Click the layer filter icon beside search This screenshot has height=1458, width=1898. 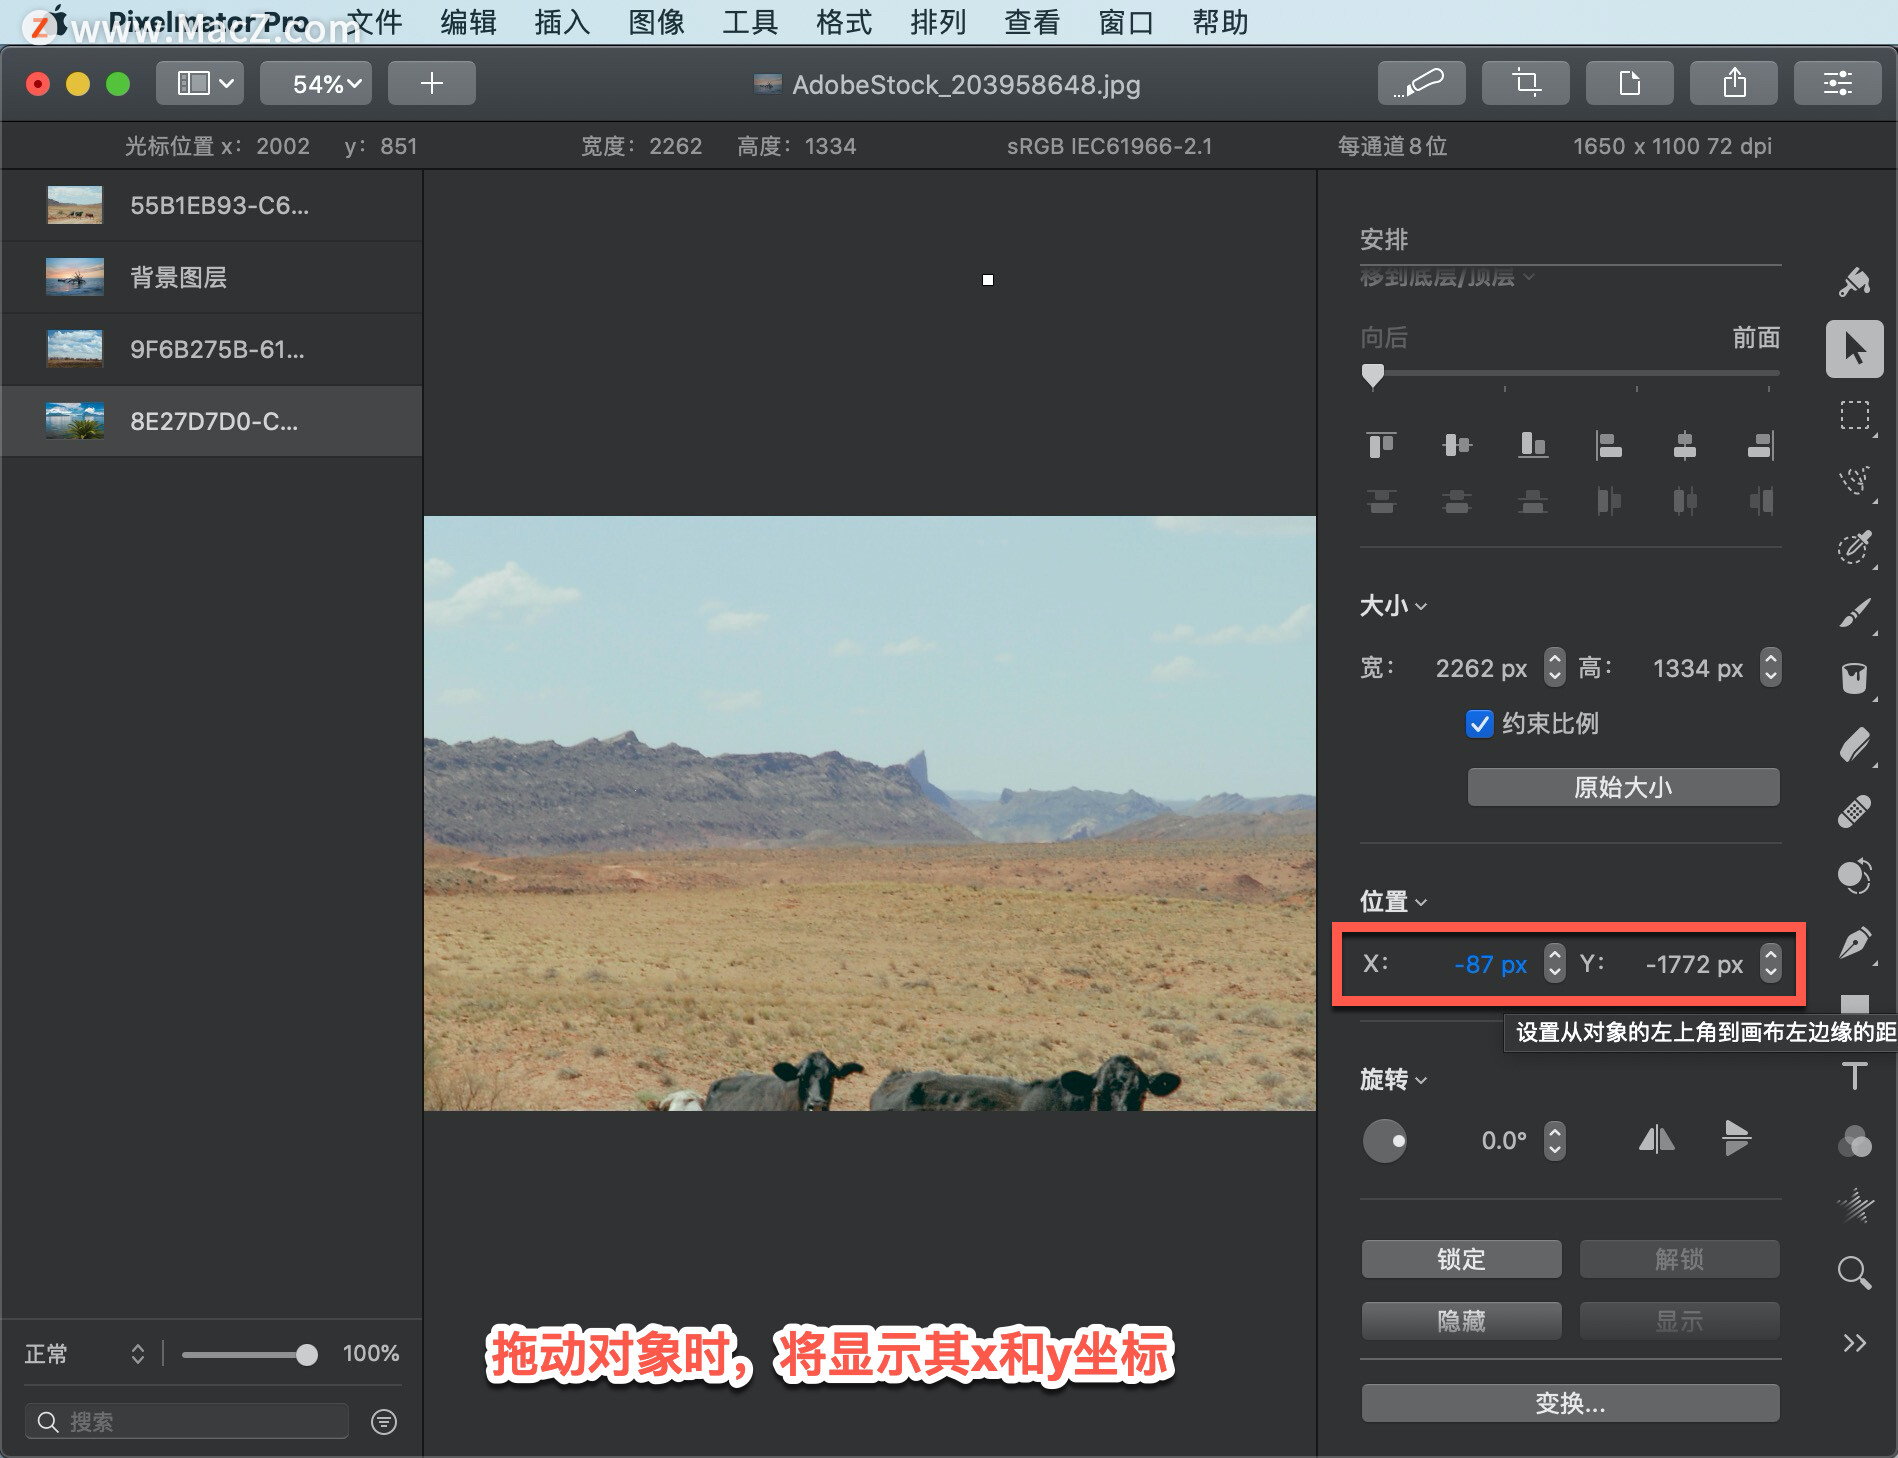[384, 1422]
